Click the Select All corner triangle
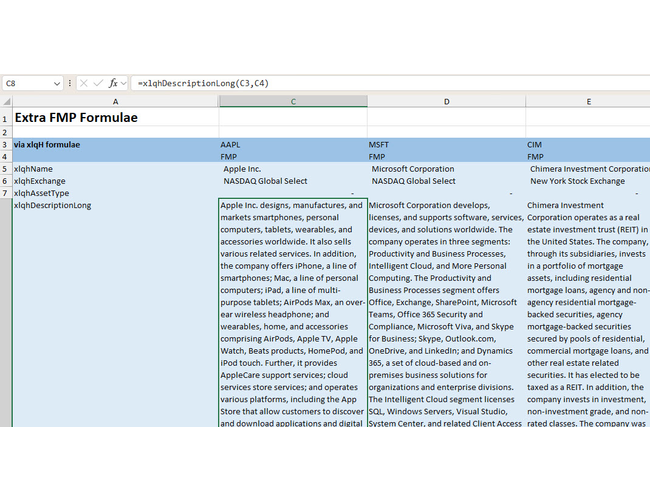This screenshot has height=500, width=650. click(6, 102)
